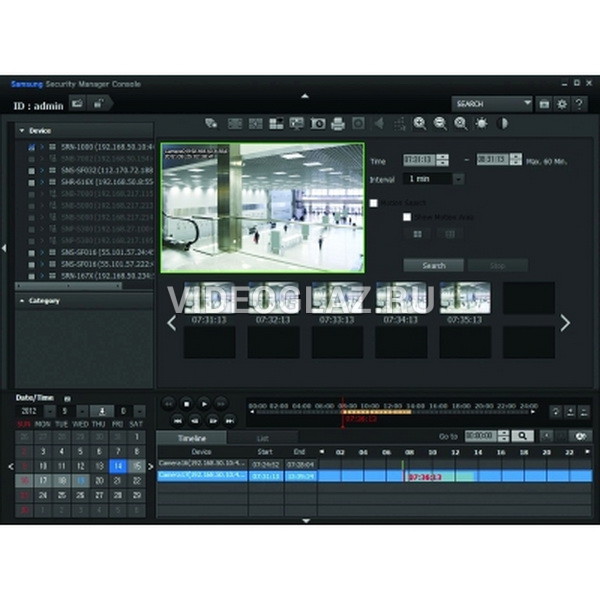Open contrast half-circle icon
This screenshot has width=600, height=600.
pyautogui.click(x=502, y=124)
